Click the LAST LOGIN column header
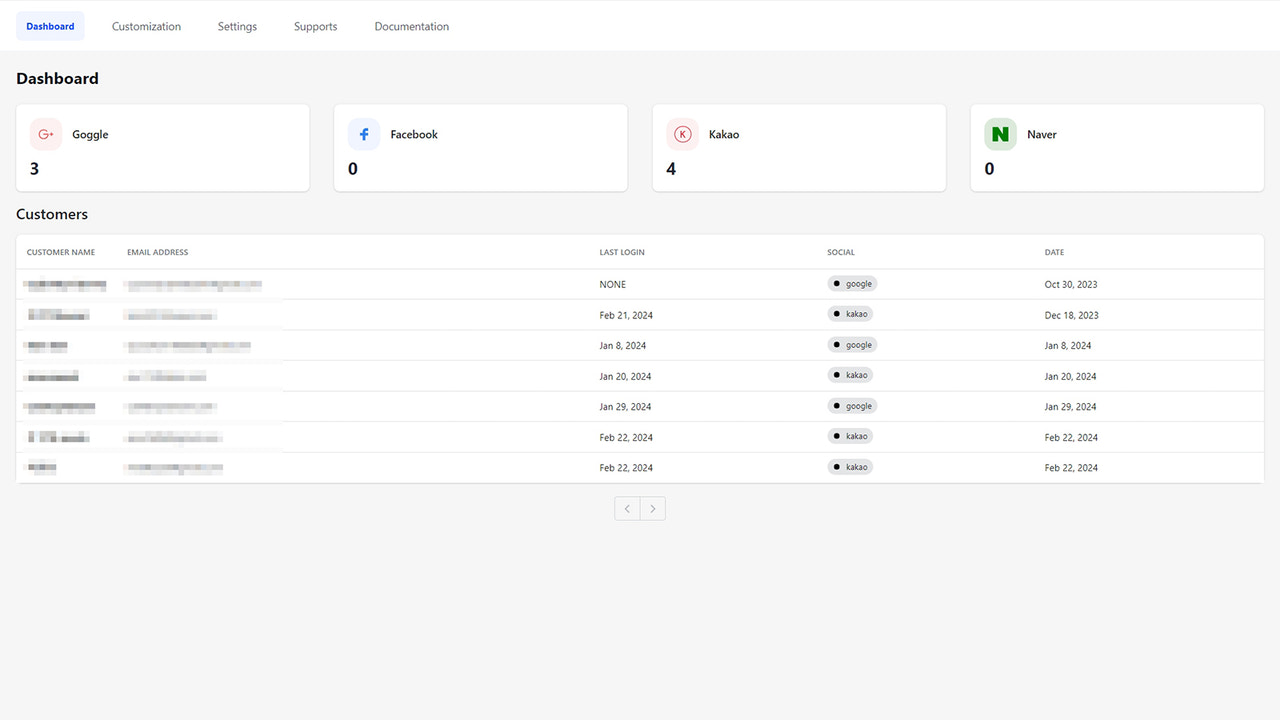 pos(622,252)
